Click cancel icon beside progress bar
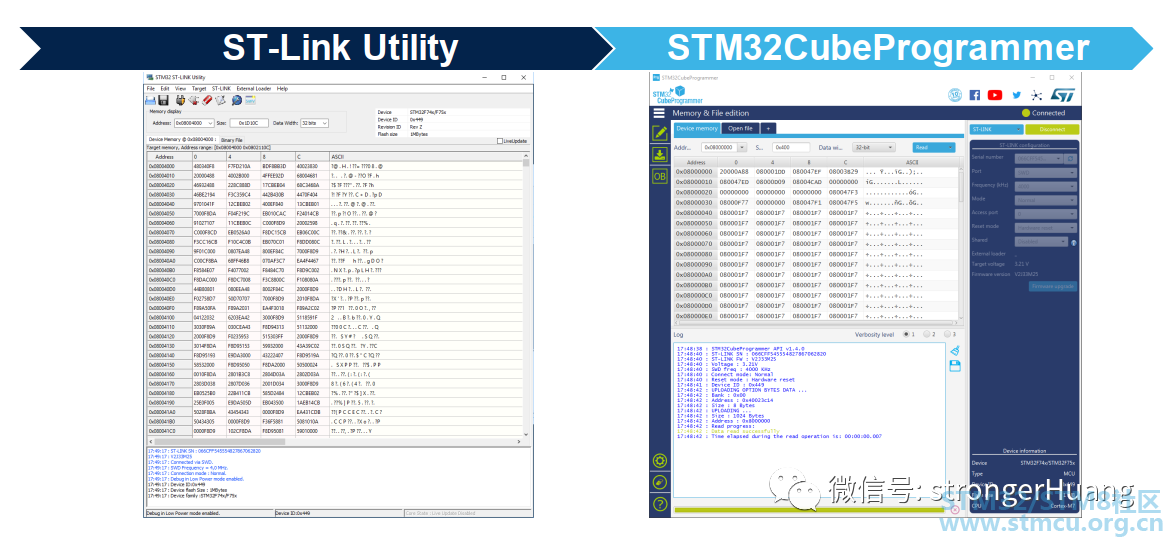Viewport: 1172px width, 546px height. tap(954, 510)
